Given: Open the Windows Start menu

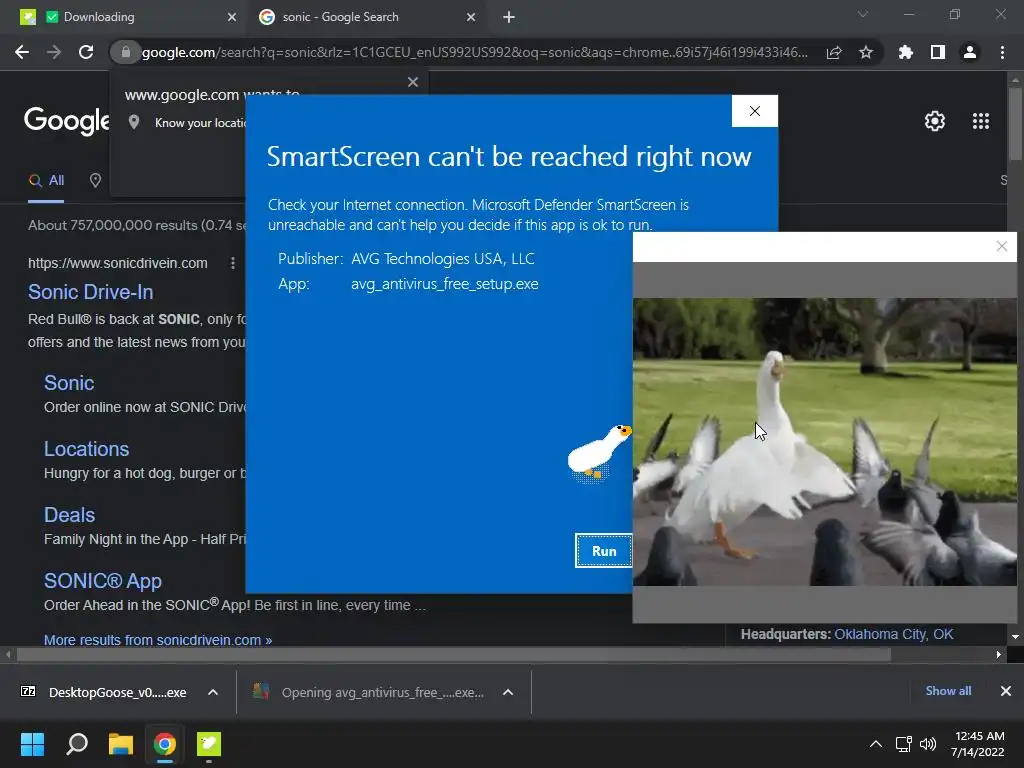Looking at the screenshot, I should (32, 744).
